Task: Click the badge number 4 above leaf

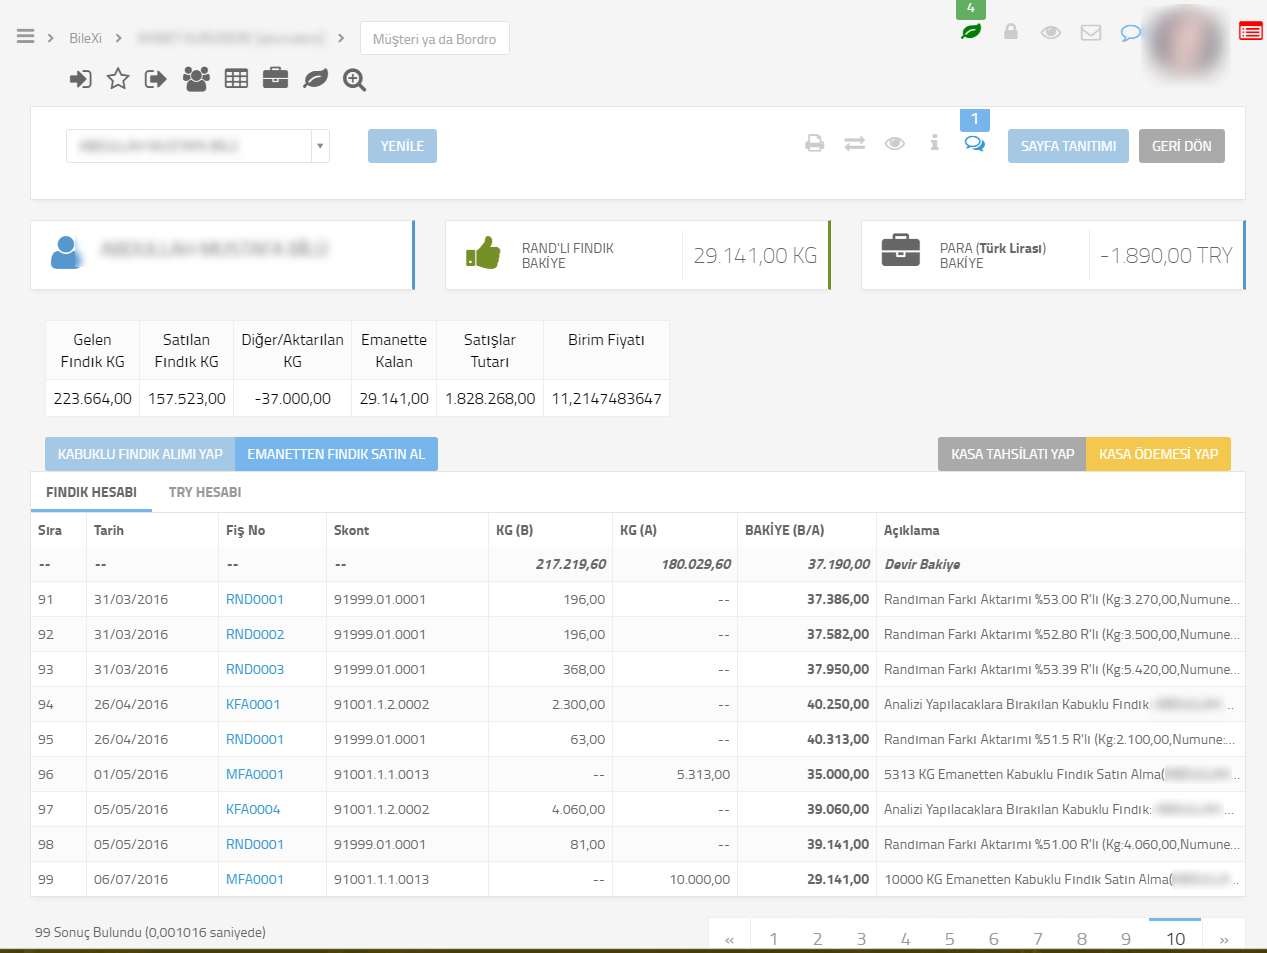Action: click(970, 8)
